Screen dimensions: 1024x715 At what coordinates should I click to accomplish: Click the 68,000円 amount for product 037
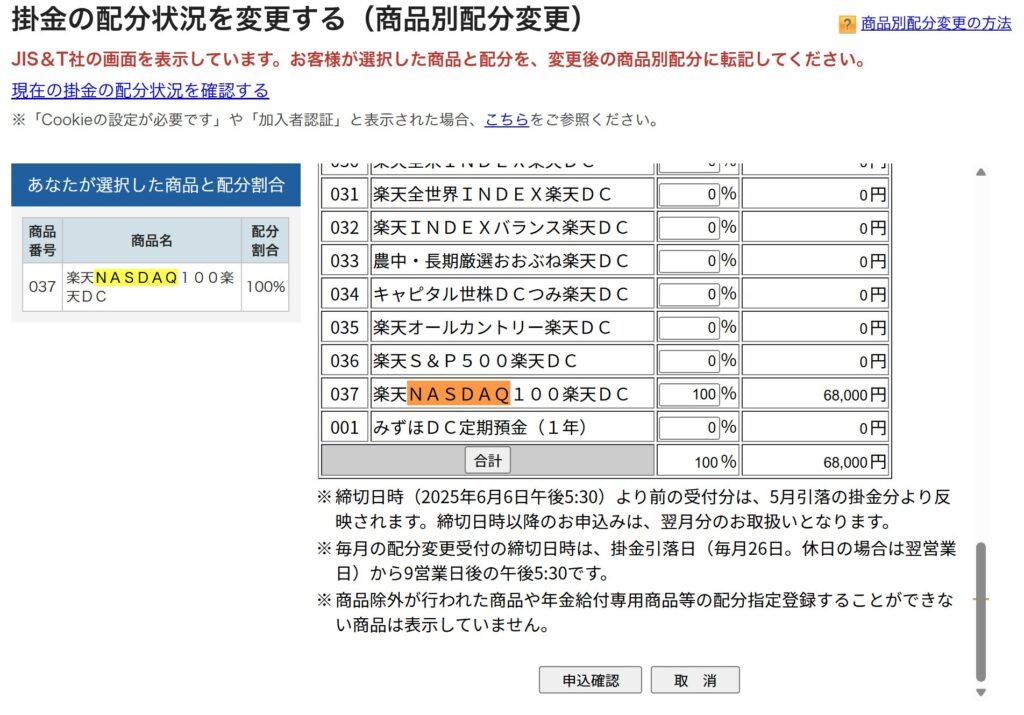(854, 394)
